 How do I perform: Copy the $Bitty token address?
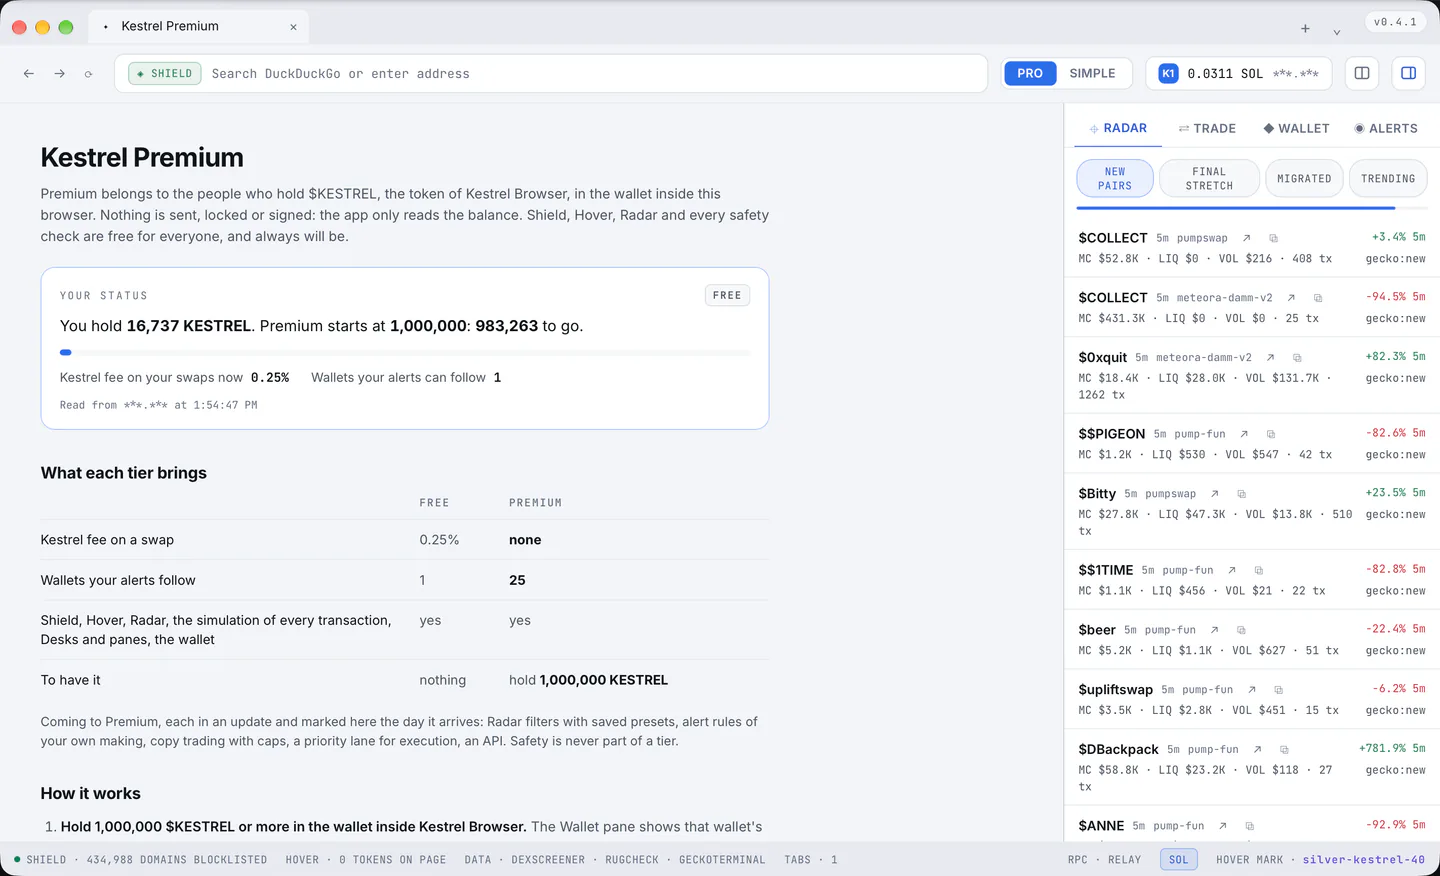[x=1242, y=494]
